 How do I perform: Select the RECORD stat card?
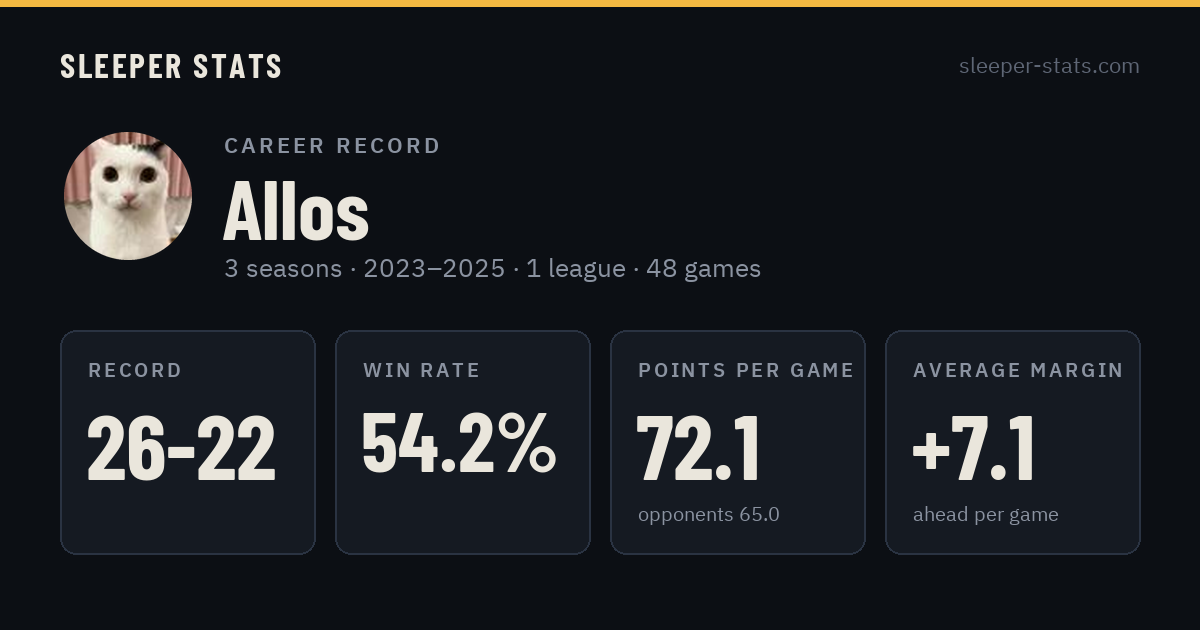coord(188,442)
